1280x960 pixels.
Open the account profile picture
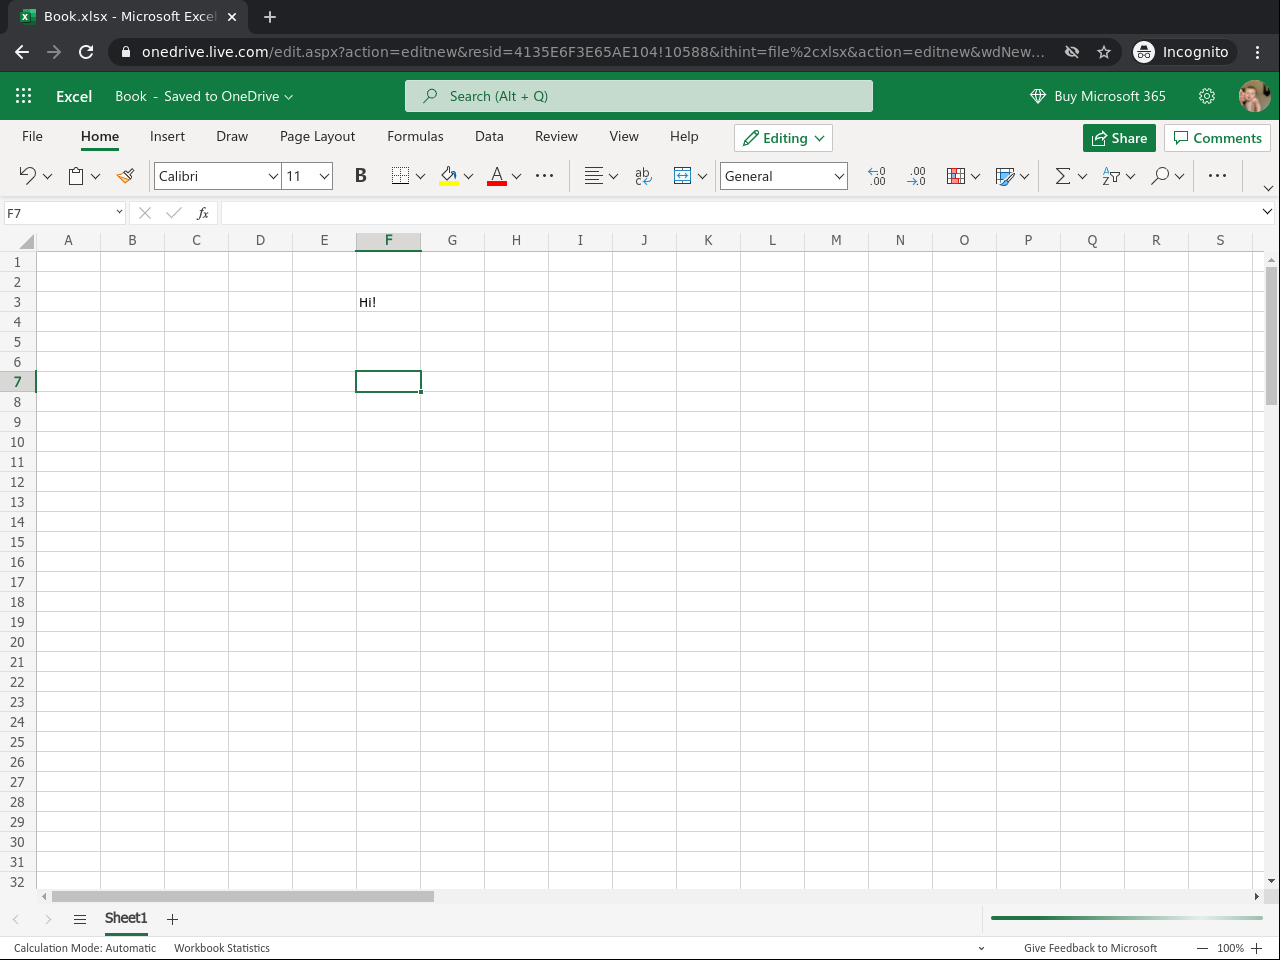1254,96
